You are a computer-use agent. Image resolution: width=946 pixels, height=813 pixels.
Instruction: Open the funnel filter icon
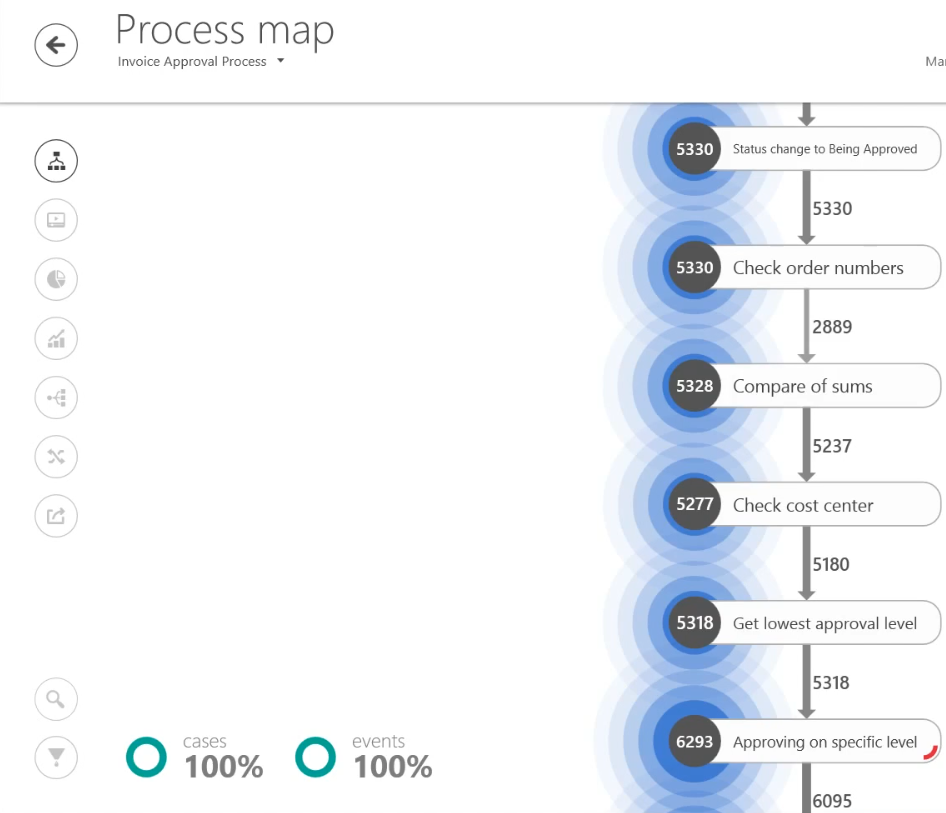(56, 758)
